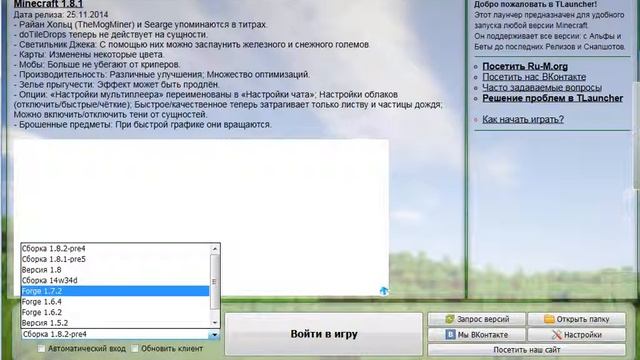Screen dimensions: 640x360
Task: Open the Посетить нас ВКонтакте link
Action: (534, 77)
